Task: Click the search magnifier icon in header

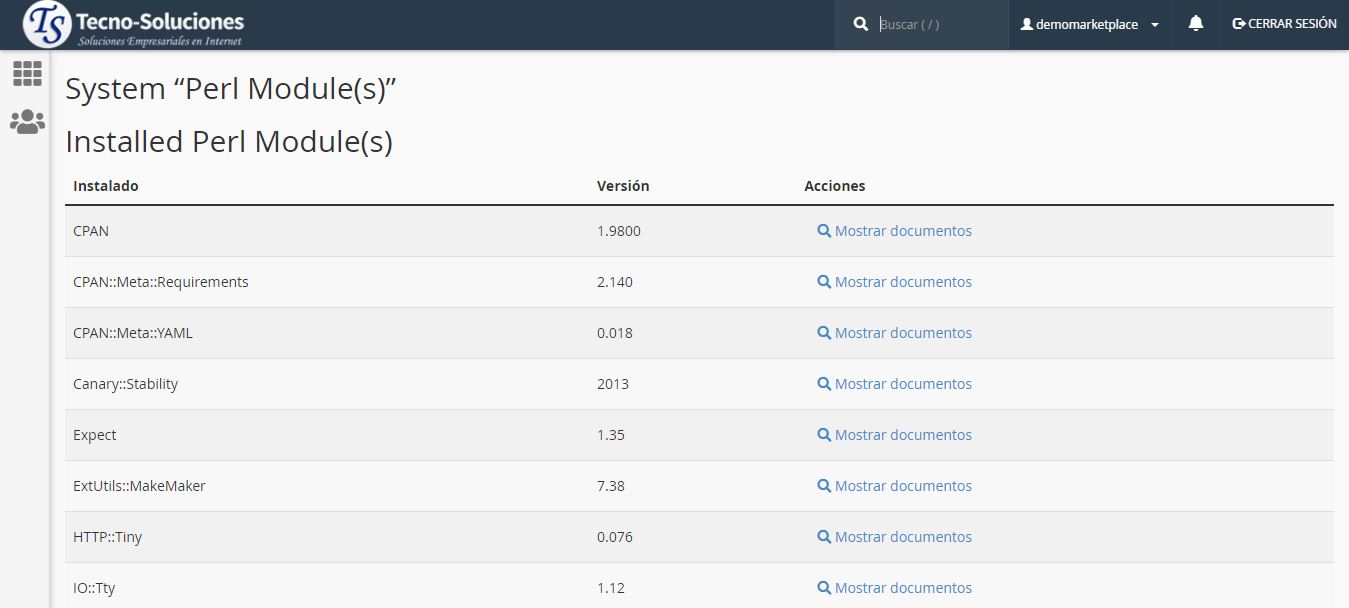Action: coord(861,24)
